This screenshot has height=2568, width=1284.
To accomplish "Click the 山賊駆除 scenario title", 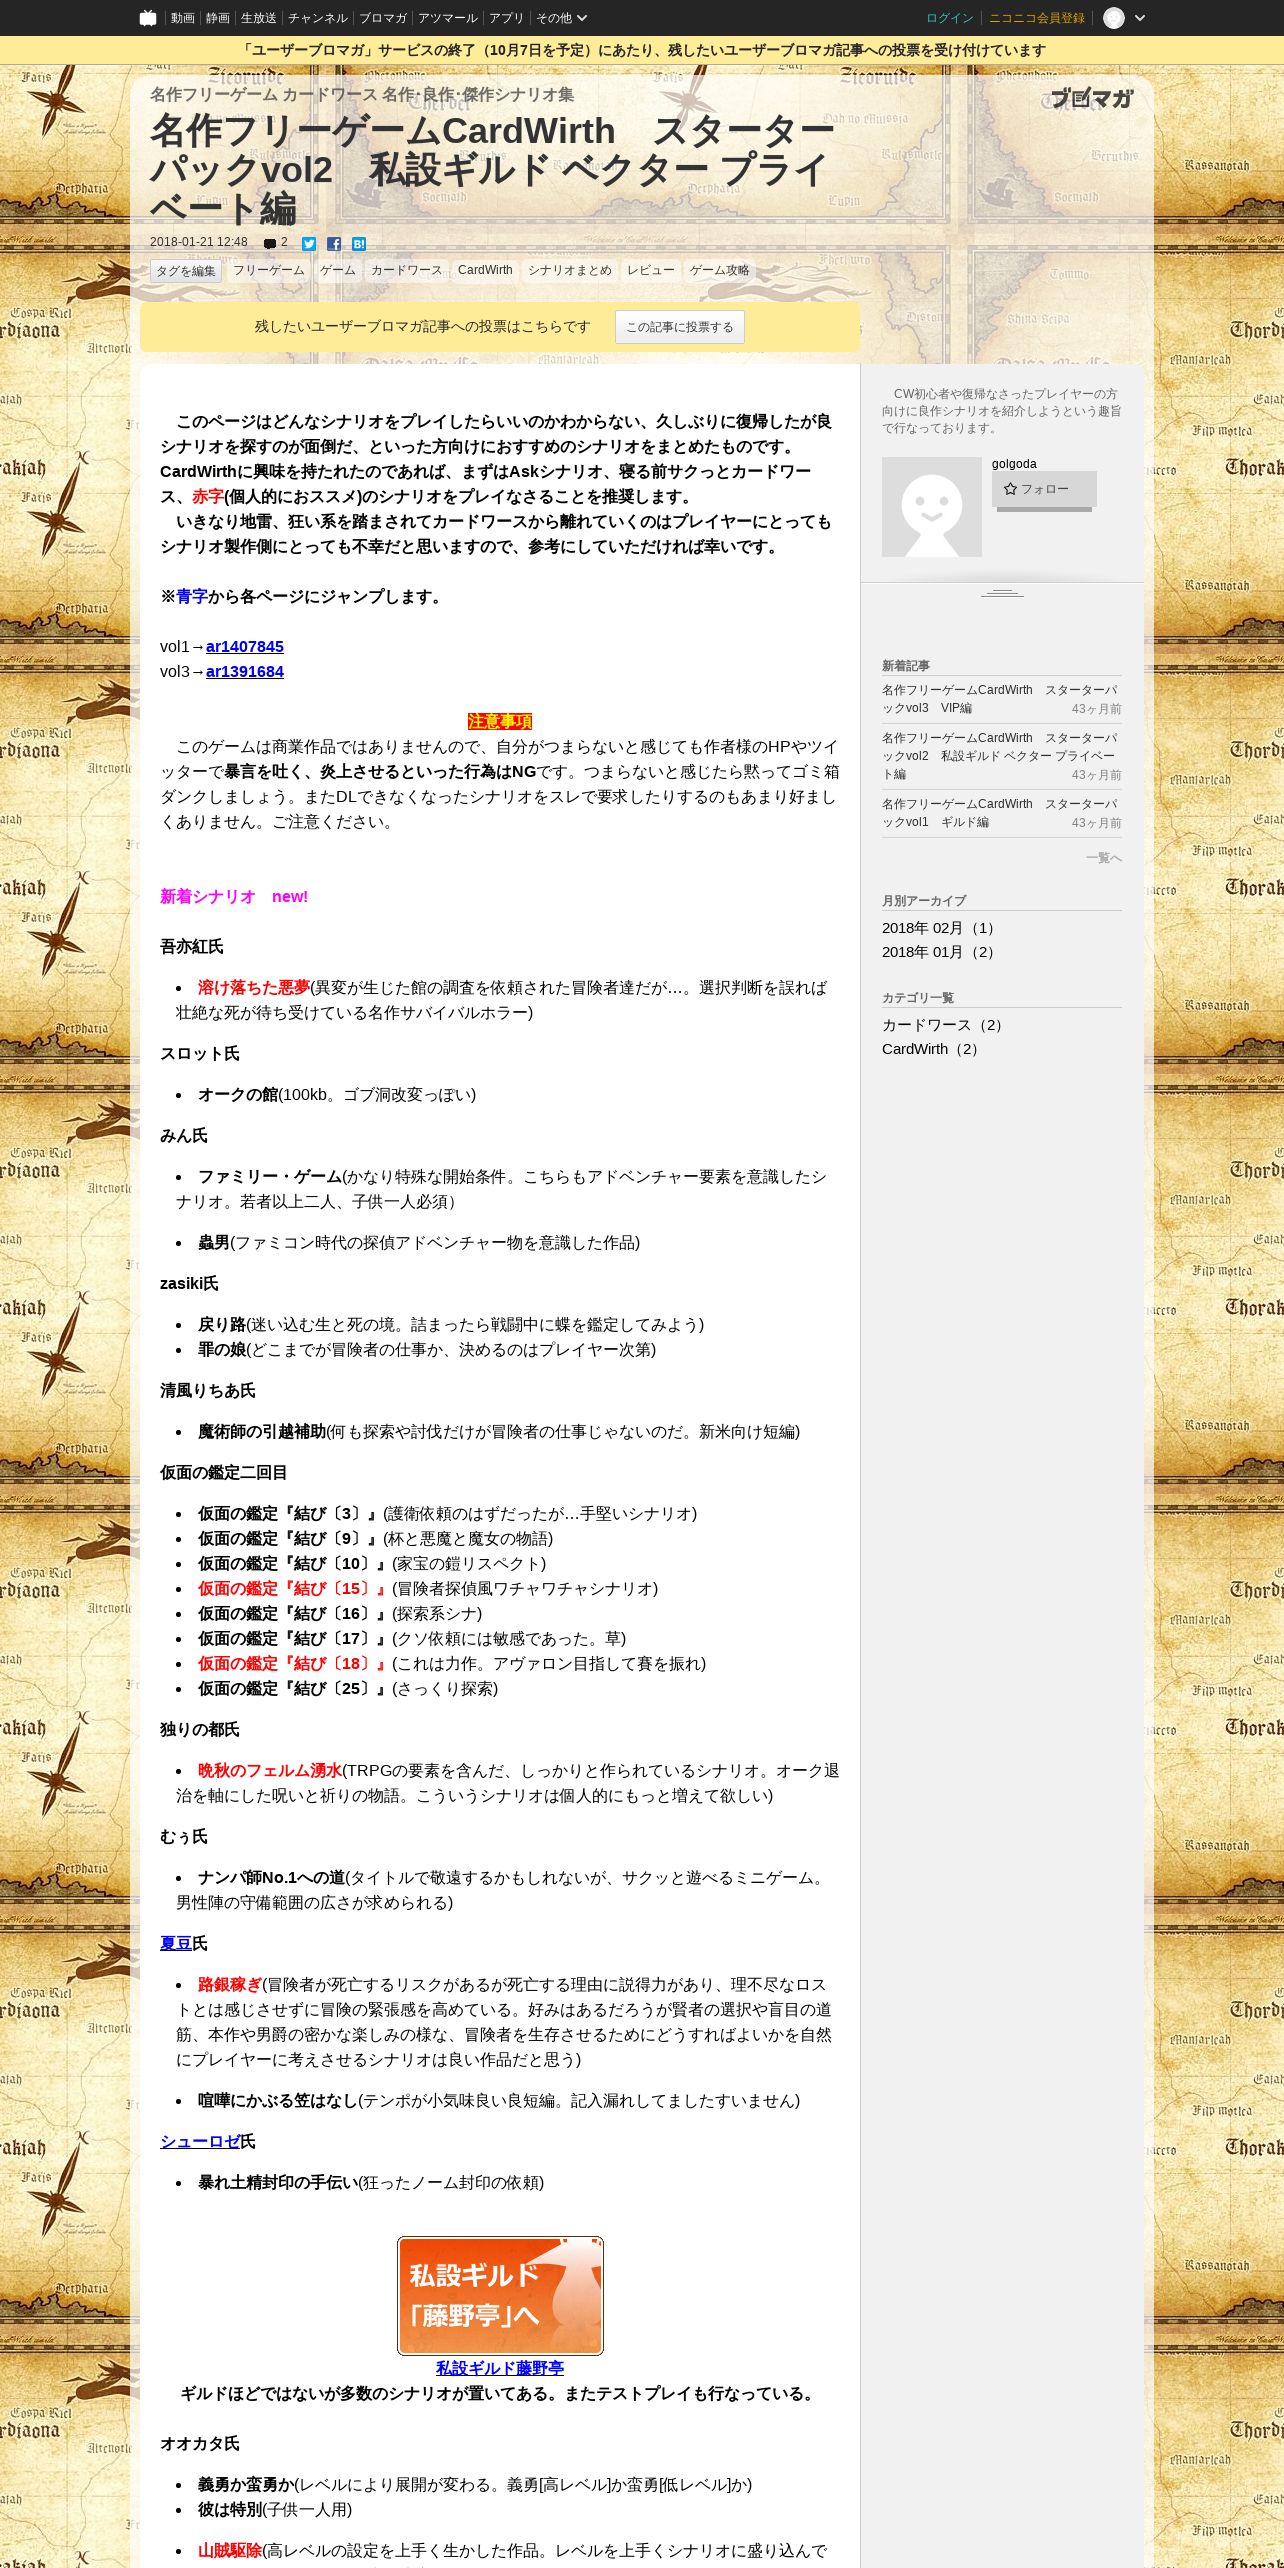I will click(230, 2550).
